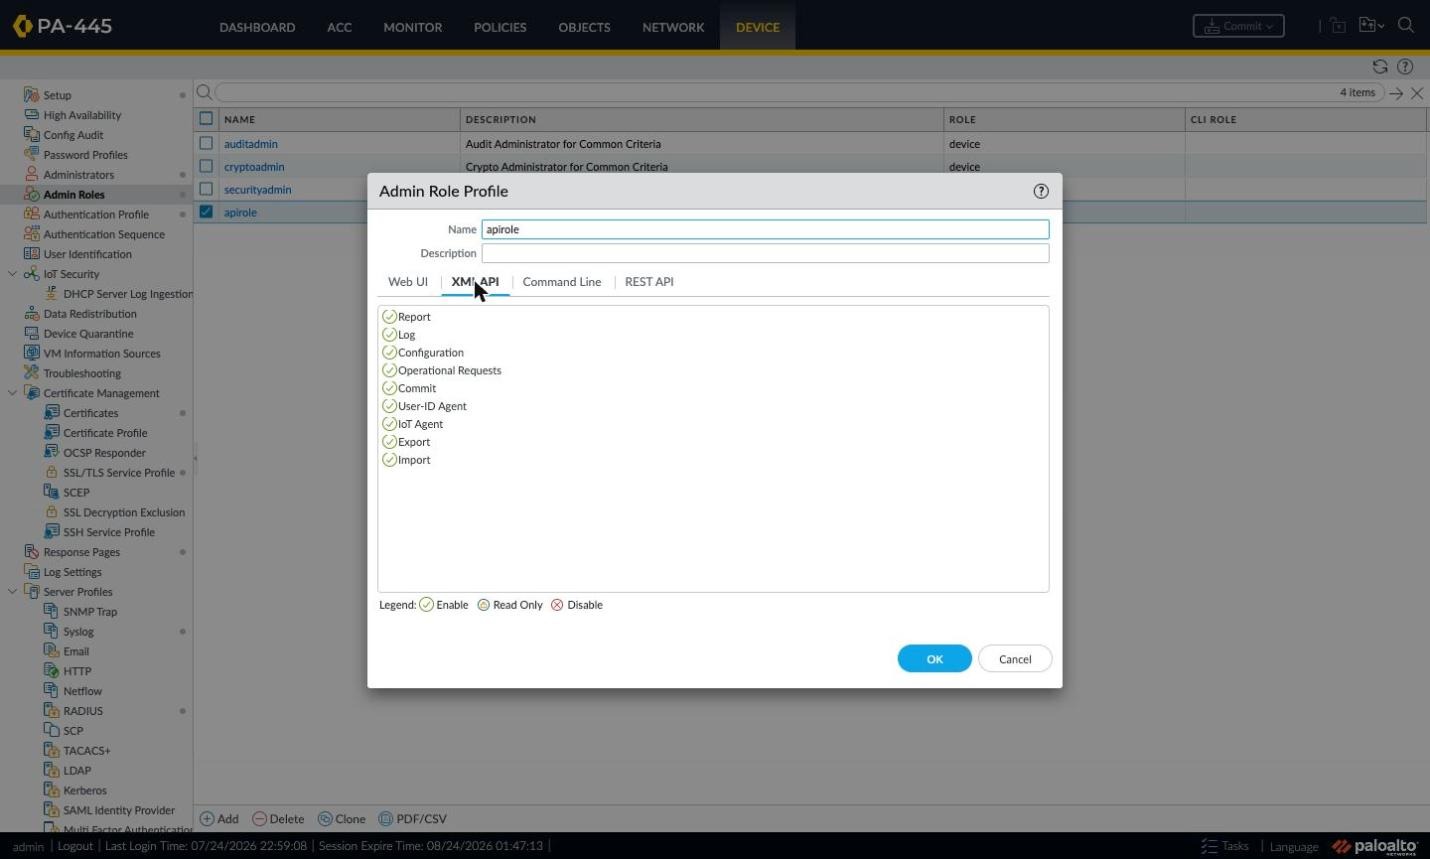This screenshot has width=1430, height=859.
Task: Check the cryptoadmin row checkbox
Action: click(x=206, y=166)
